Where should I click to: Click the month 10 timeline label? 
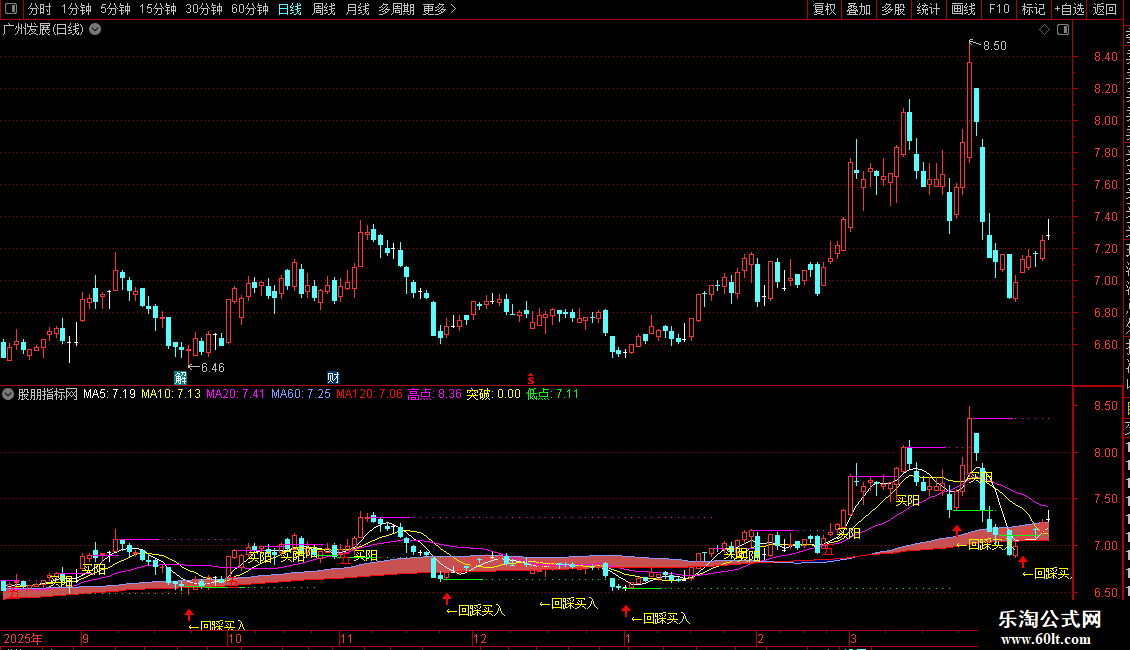[235, 638]
